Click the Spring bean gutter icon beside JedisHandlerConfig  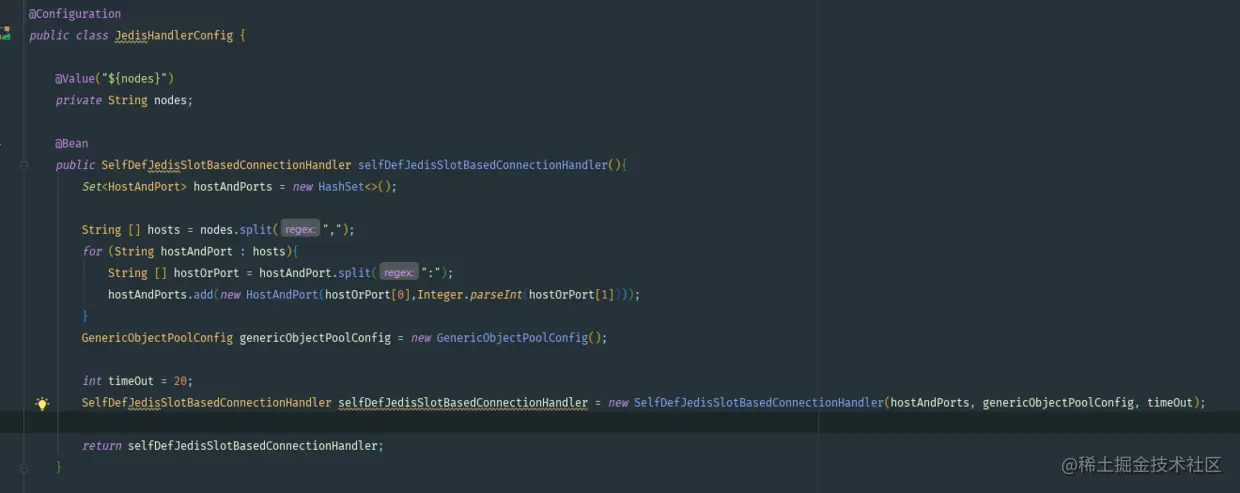point(5,34)
